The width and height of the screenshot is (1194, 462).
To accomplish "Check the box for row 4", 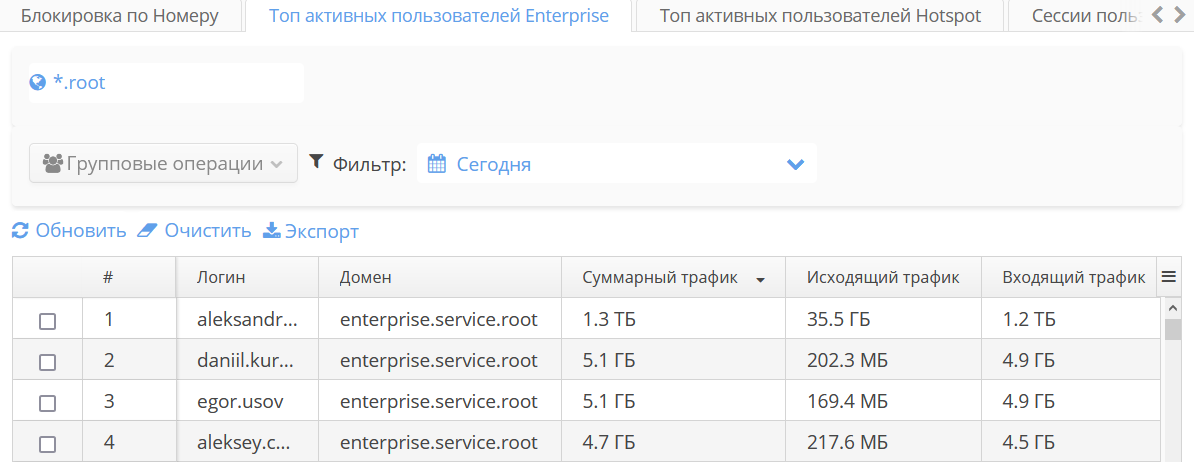I will tap(47, 443).
